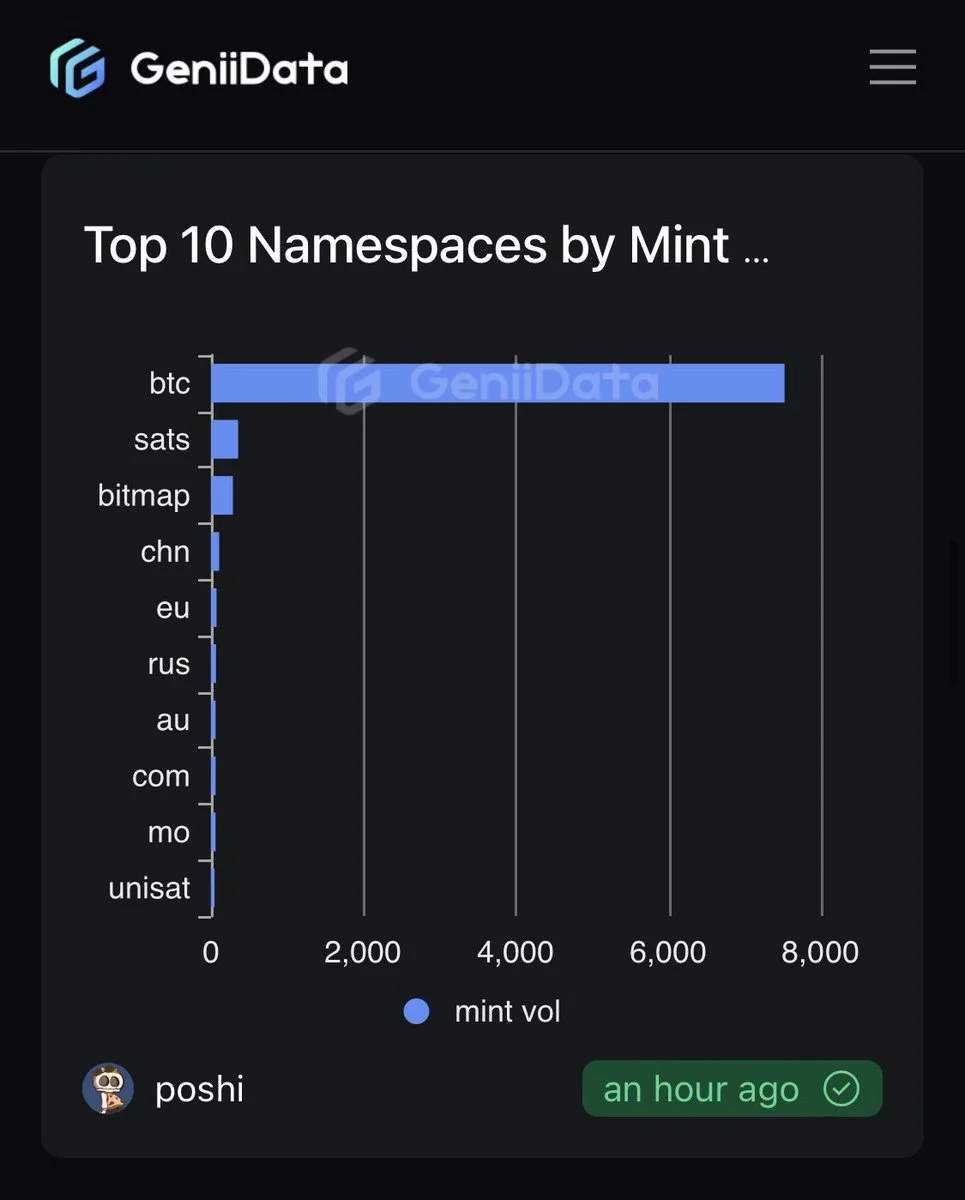Select the 'chn' axis label
The height and width of the screenshot is (1200, 965).
click(x=165, y=551)
